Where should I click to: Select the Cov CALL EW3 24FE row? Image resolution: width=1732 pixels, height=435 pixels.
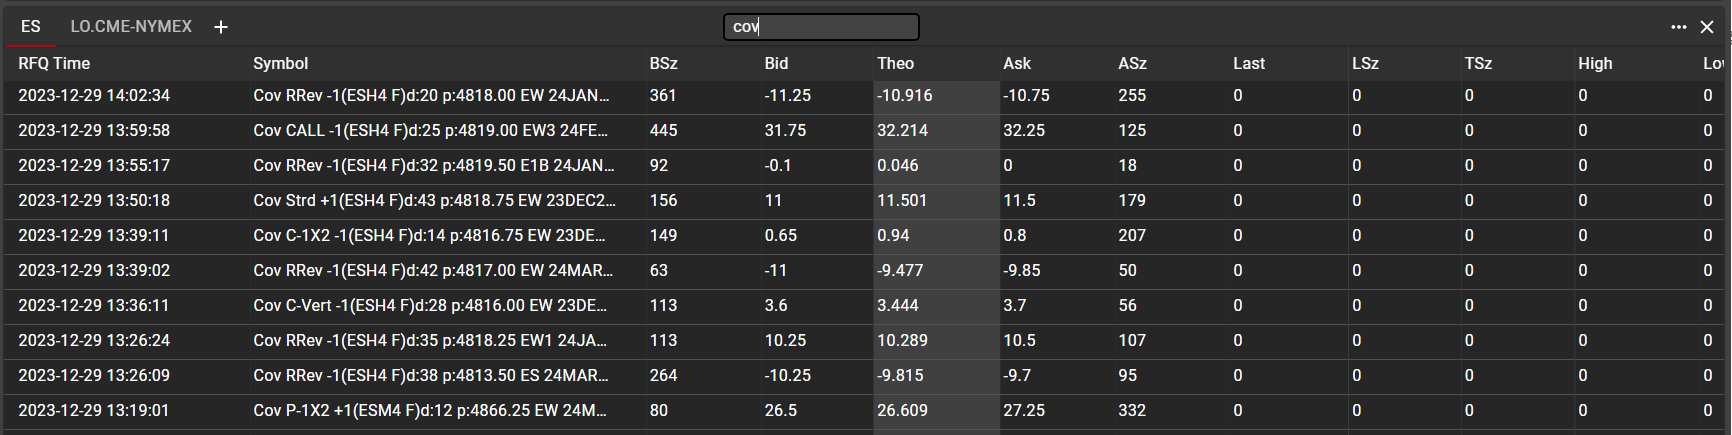coord(430,130)
